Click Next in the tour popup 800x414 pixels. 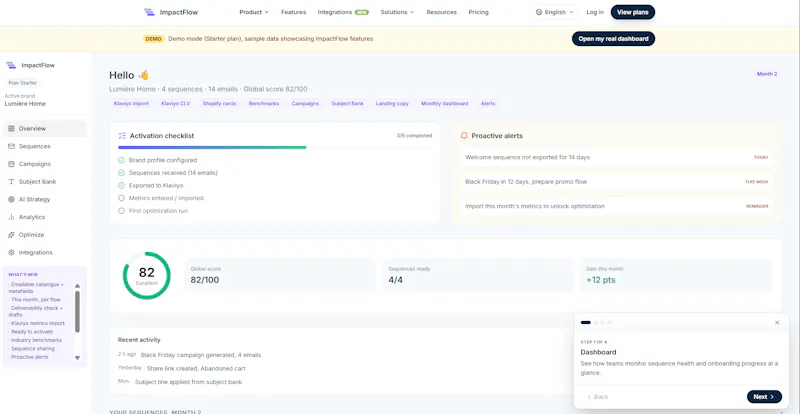764,397
